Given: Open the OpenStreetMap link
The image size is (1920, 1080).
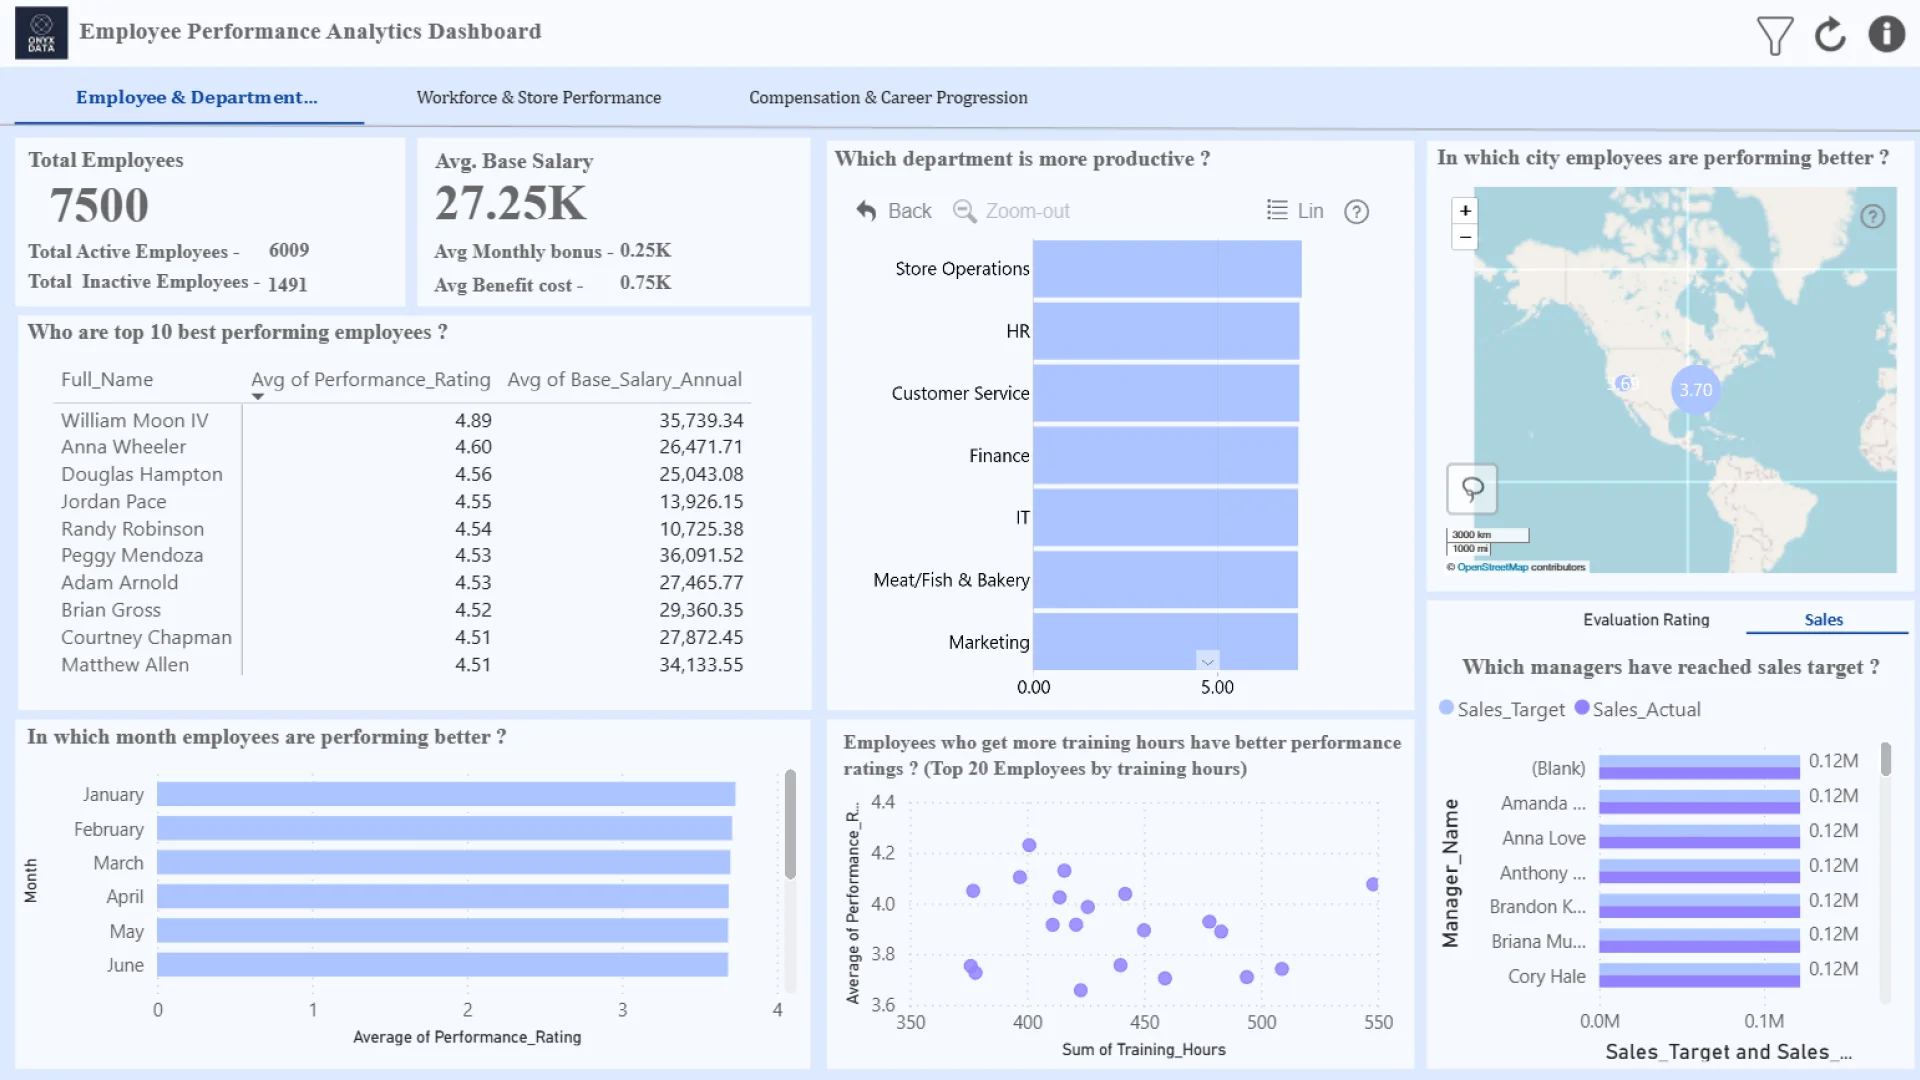Looking at the screenshot, I should coord(1492,567).
